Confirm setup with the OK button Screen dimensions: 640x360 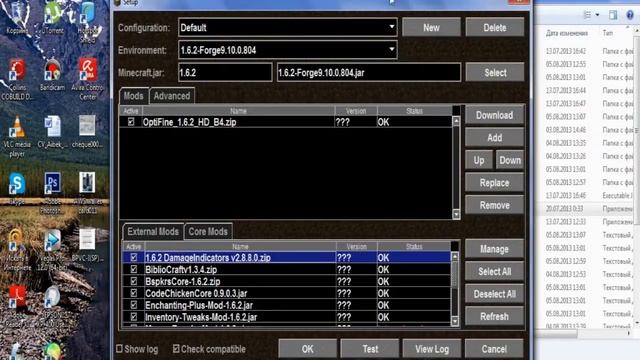308,349
